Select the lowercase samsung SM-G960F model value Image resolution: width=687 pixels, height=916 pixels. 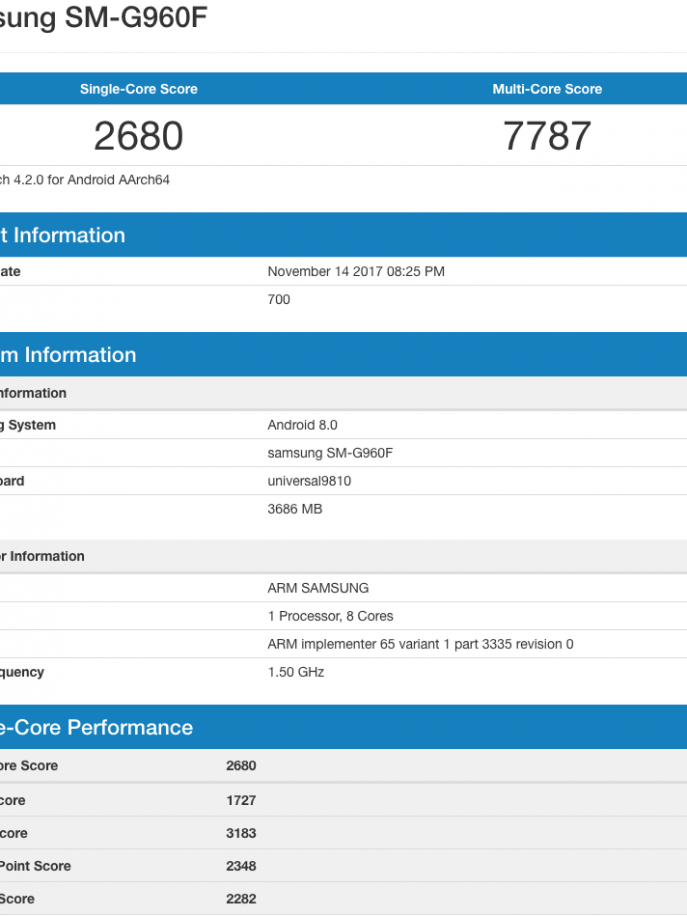pyautogui.click(x=330, y=453)
